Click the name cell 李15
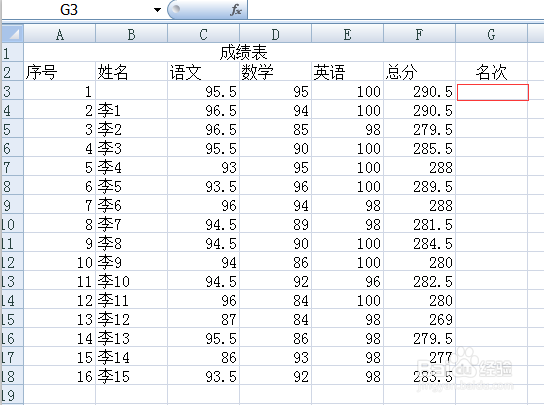The image size is (544, 405). pyautogui.click(x=131, y=376)
